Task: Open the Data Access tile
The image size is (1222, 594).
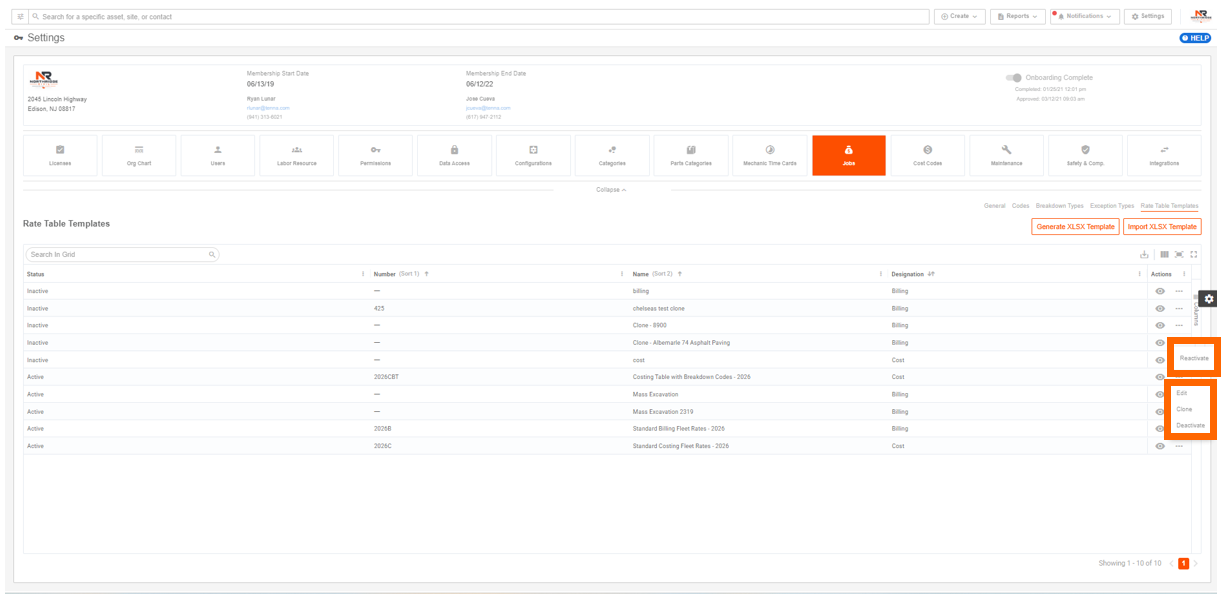Action: [x=454, y=155]
